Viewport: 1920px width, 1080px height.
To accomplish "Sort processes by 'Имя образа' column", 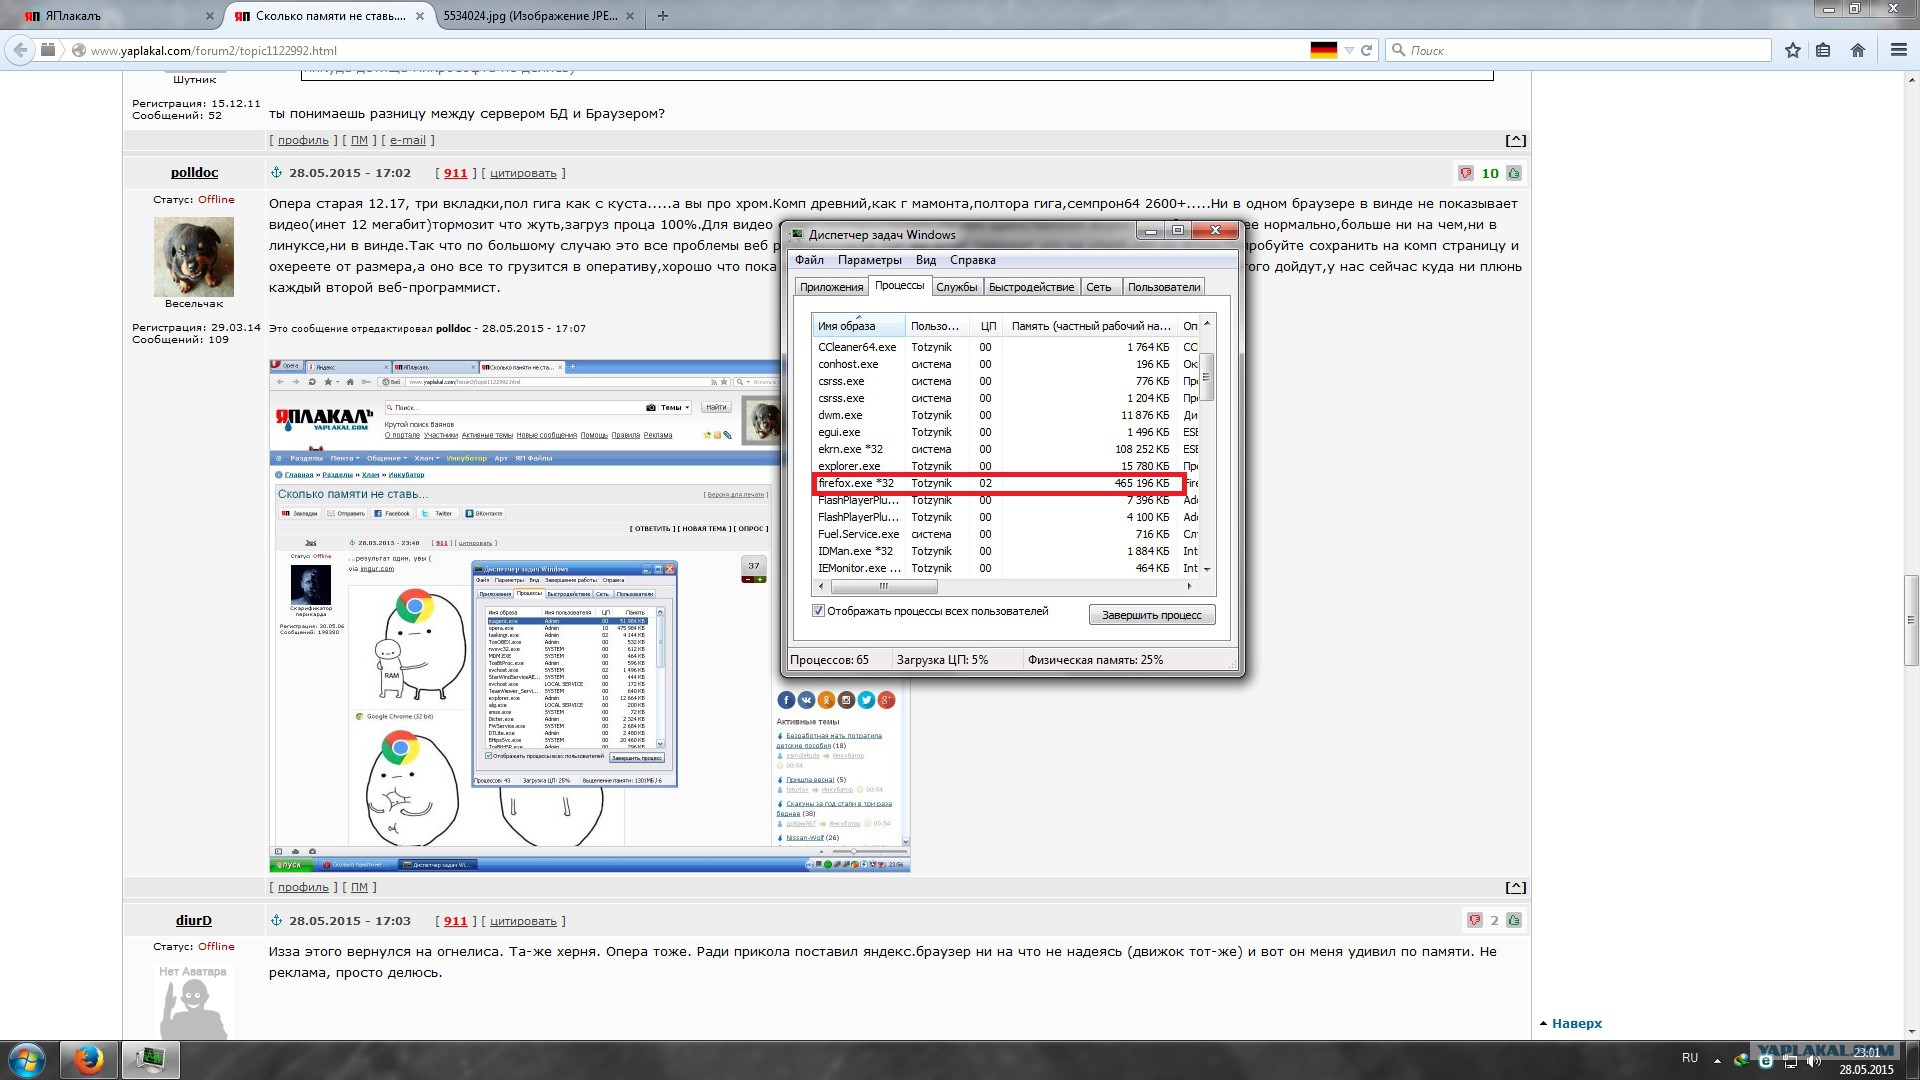I will (859, 326).
